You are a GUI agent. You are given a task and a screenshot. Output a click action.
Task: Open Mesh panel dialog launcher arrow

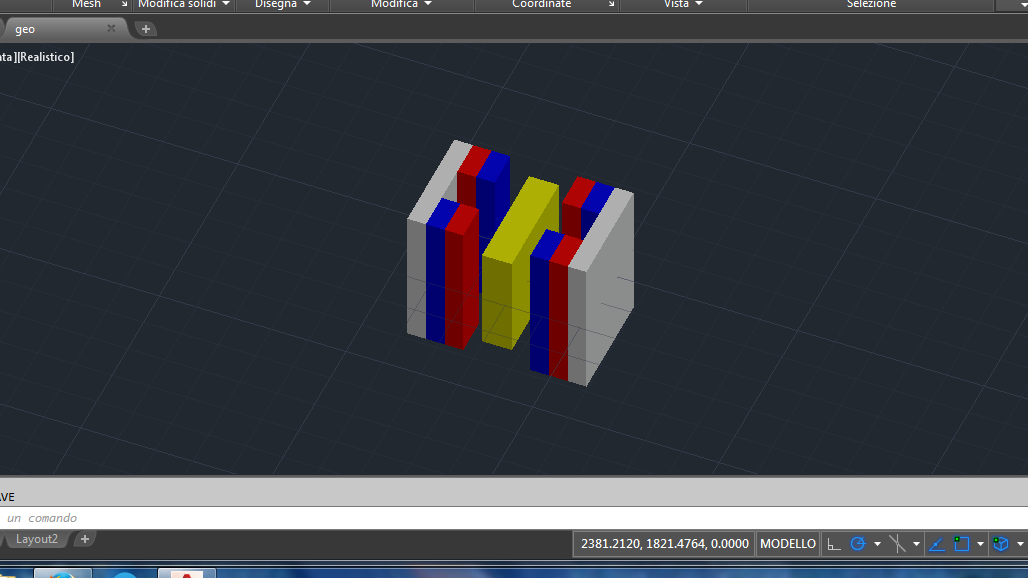tap(124, 5)
